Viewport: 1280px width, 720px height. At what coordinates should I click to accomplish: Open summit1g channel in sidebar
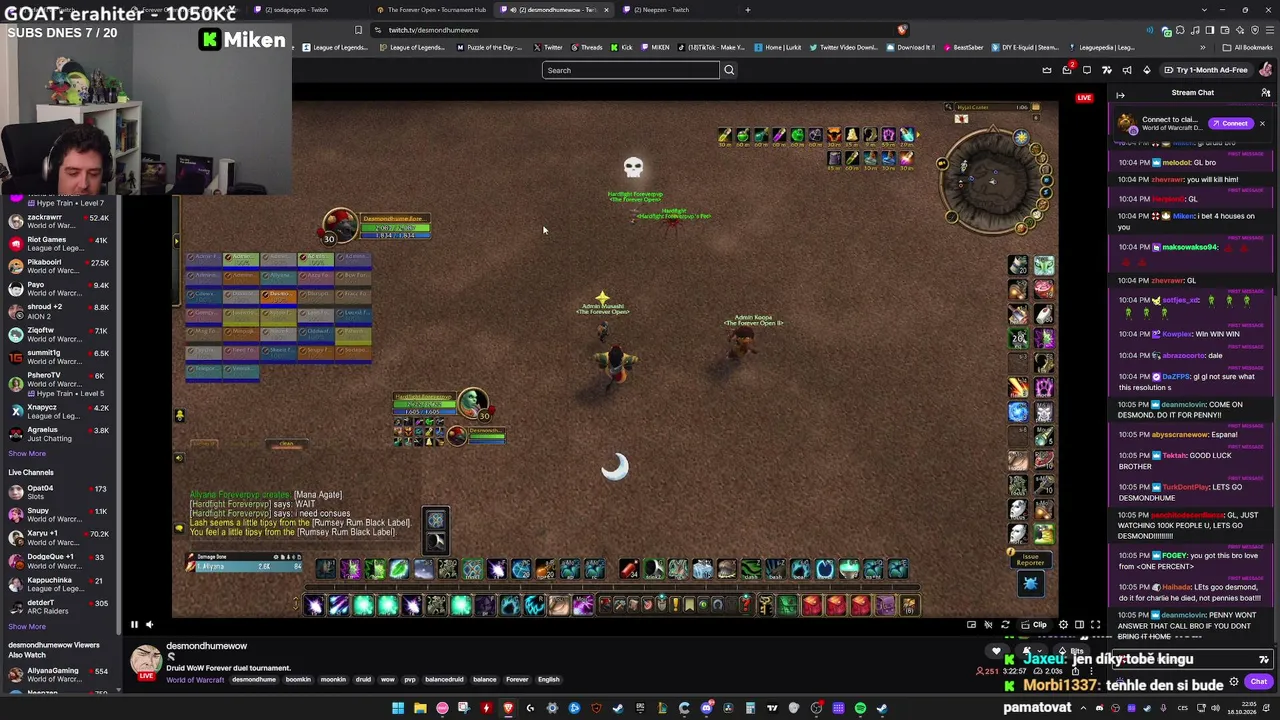[x=59, y=357]
